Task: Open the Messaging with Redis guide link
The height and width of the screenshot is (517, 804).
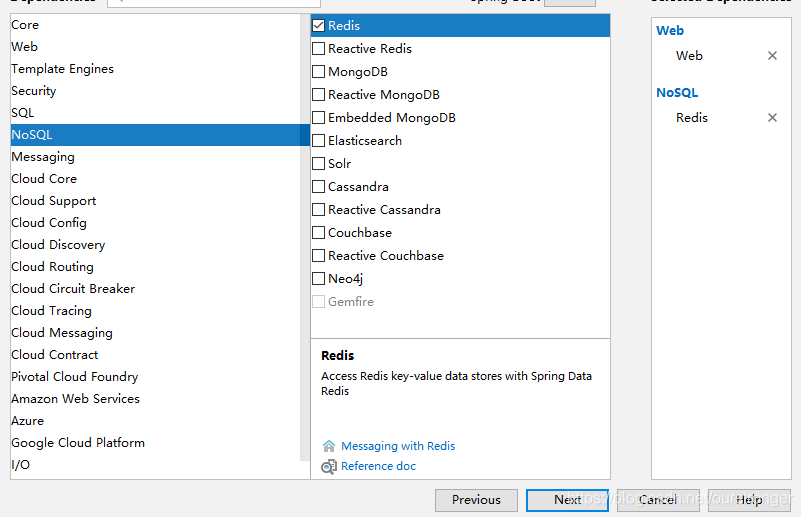Action: pos(398,446)
